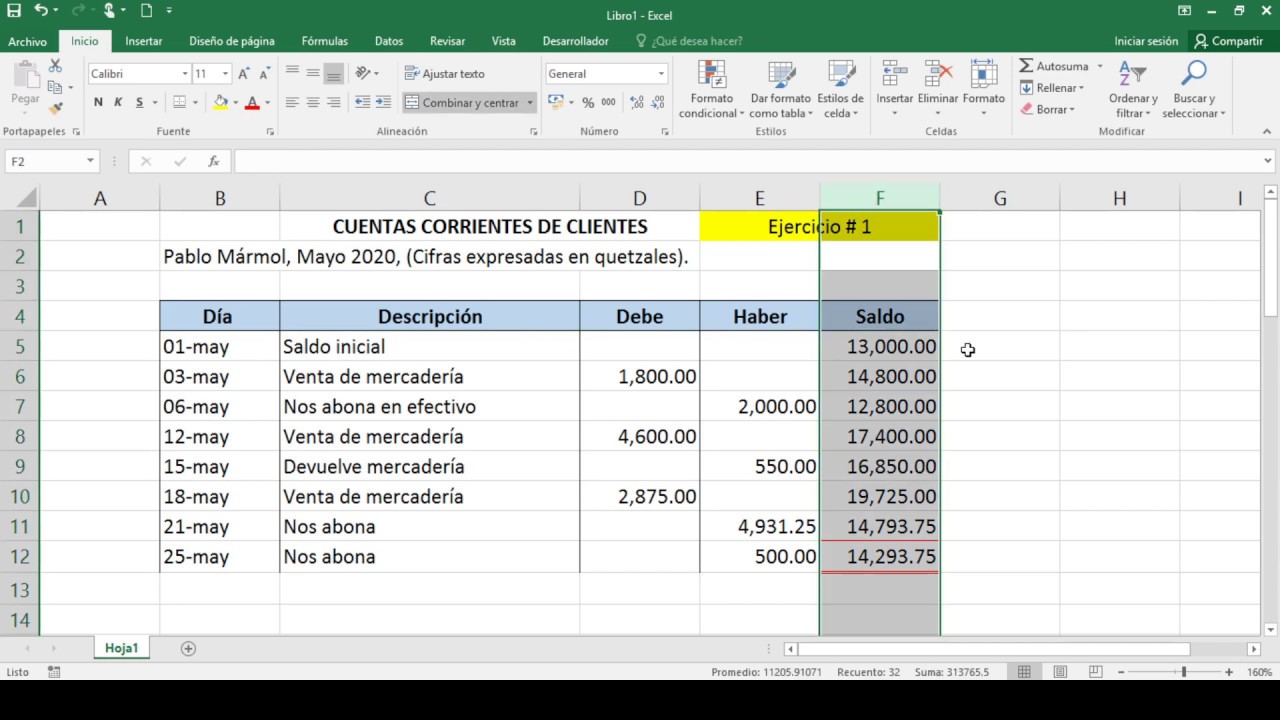The image size is (1280, 720).
Task: Select cell containing 4,931.25
Action: [x=760, y=527]
